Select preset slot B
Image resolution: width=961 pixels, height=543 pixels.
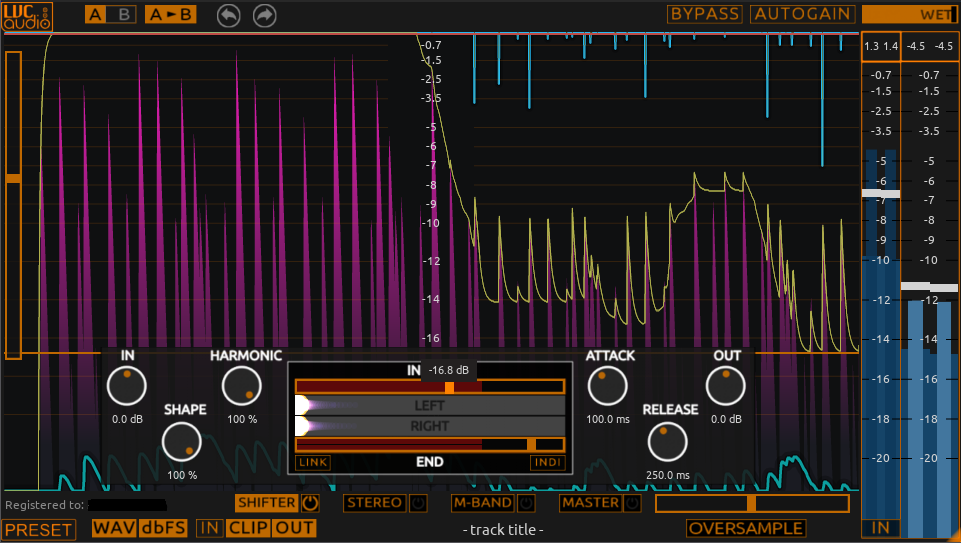(123, 15)
